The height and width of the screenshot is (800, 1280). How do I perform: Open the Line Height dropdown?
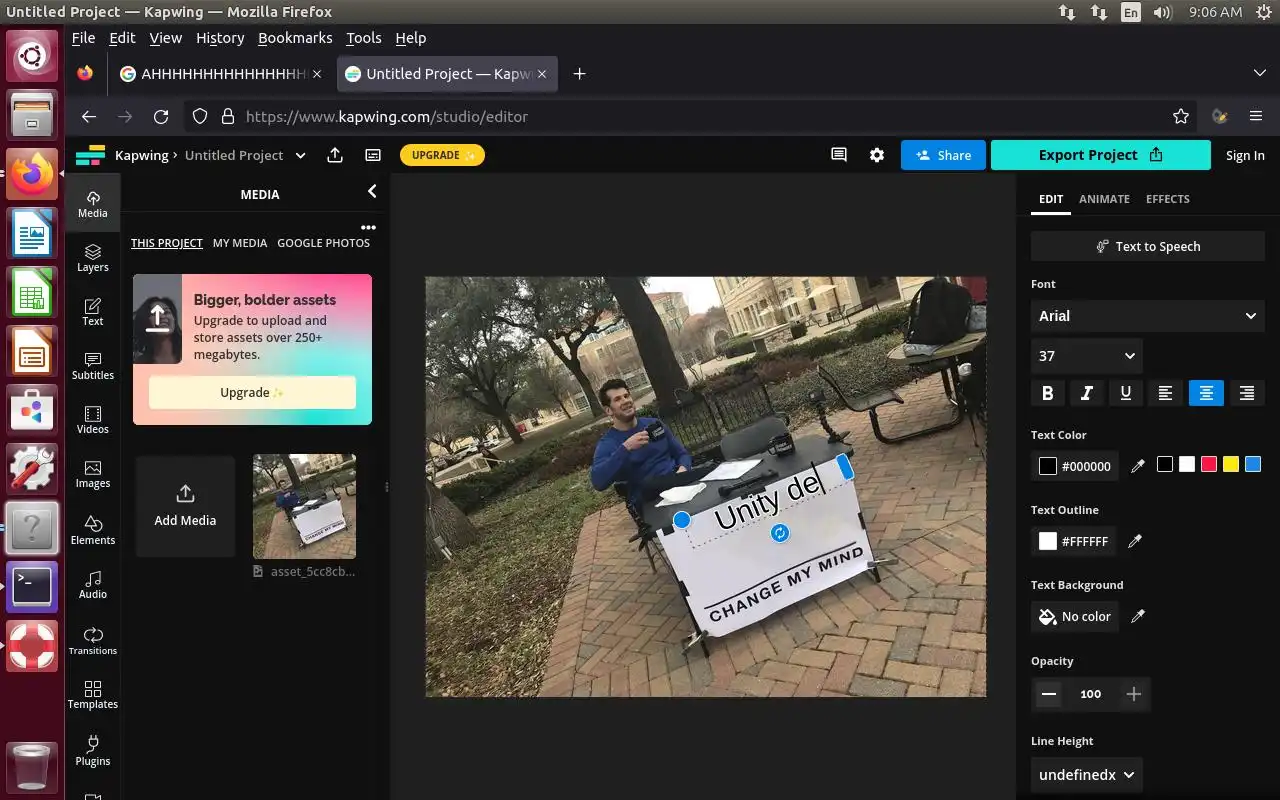click(x=1086, y=775)
